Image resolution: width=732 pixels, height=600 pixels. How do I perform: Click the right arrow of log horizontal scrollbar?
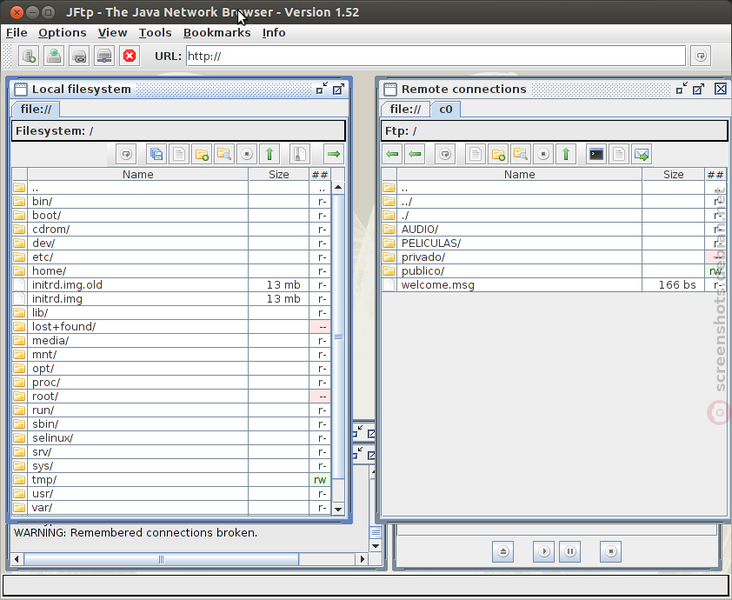(x=362, y=558)
